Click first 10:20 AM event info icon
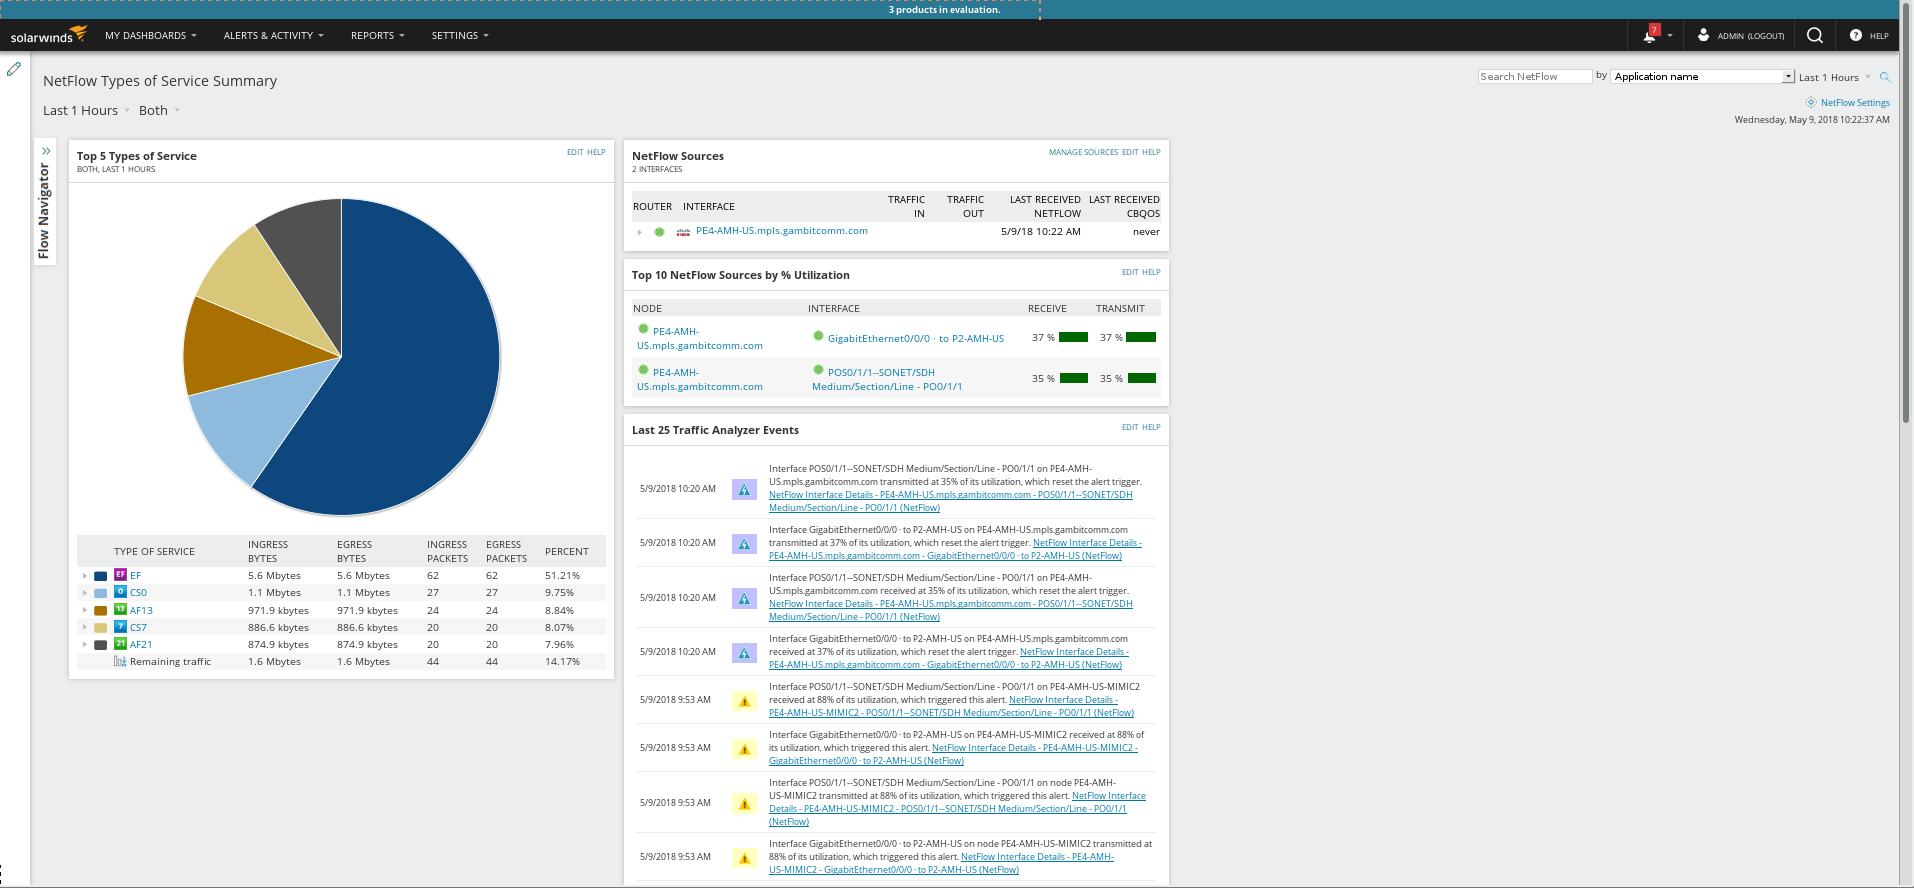Screen dimensions: 1914x888 click(x=744, y=490)
